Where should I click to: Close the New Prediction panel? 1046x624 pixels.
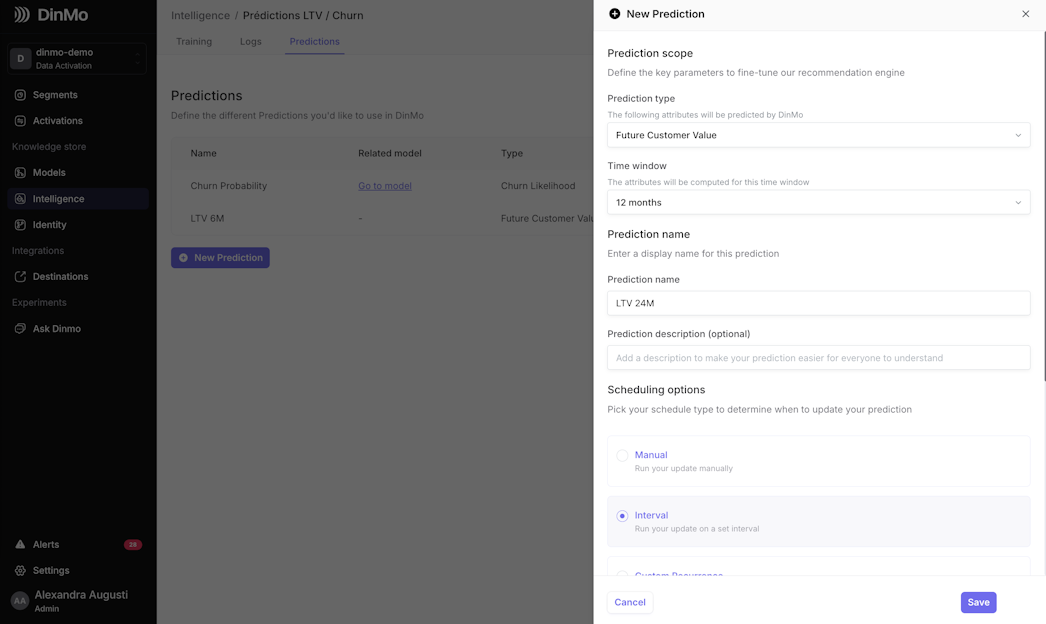pyautogui.click(x=1025, y=14)
